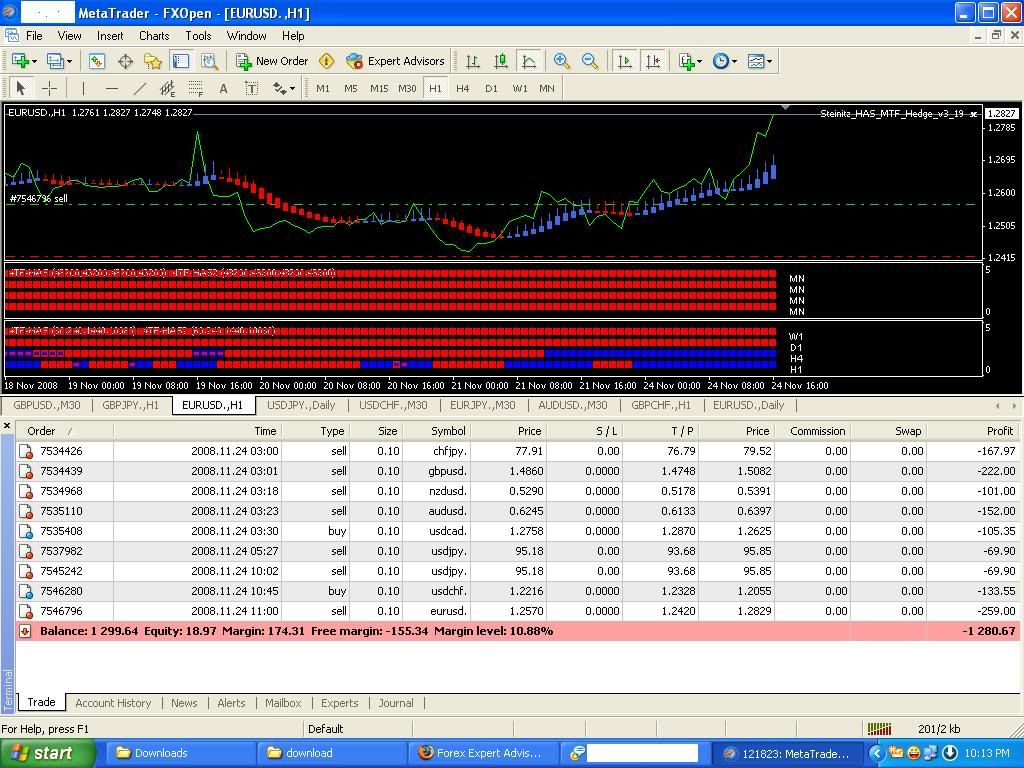Click the order icon beside 7534426

(x=26, y=451)
